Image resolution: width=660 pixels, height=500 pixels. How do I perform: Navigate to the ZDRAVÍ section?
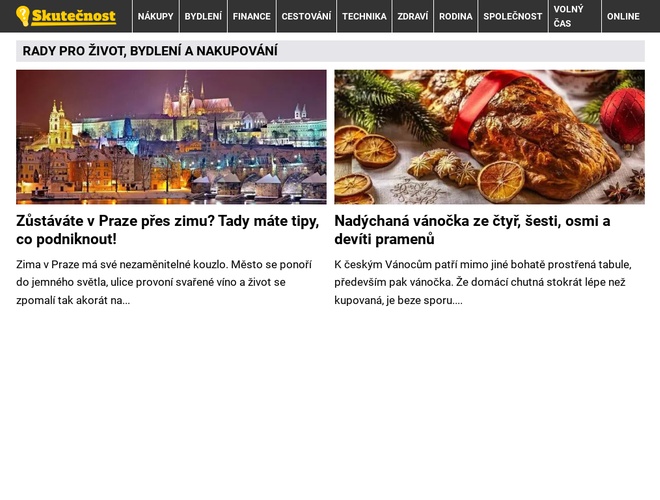point(412,16)
